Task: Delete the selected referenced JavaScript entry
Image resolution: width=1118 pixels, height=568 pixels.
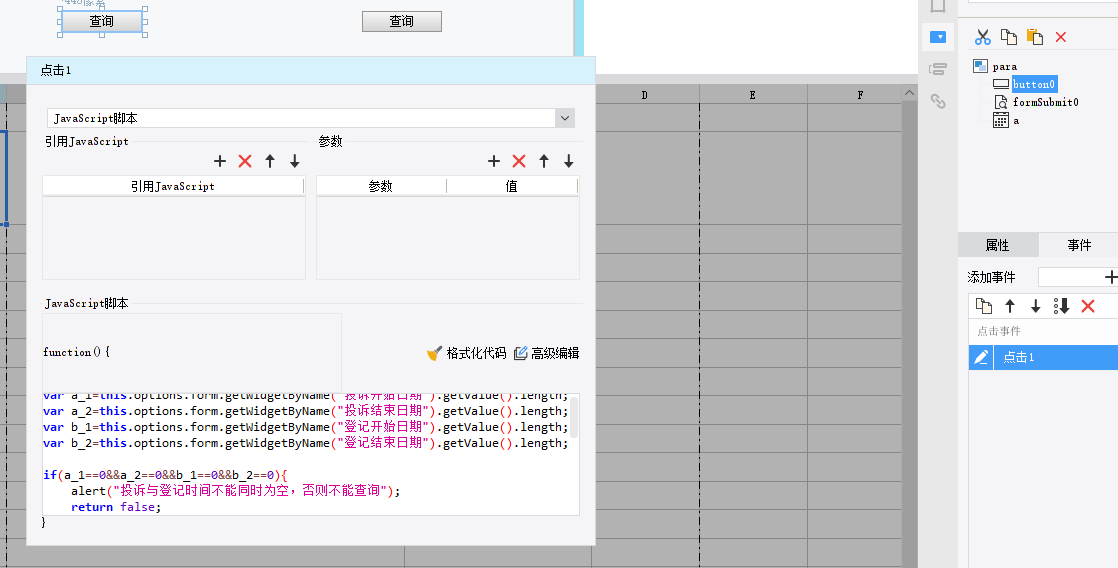Action: (x=245, y=161)
